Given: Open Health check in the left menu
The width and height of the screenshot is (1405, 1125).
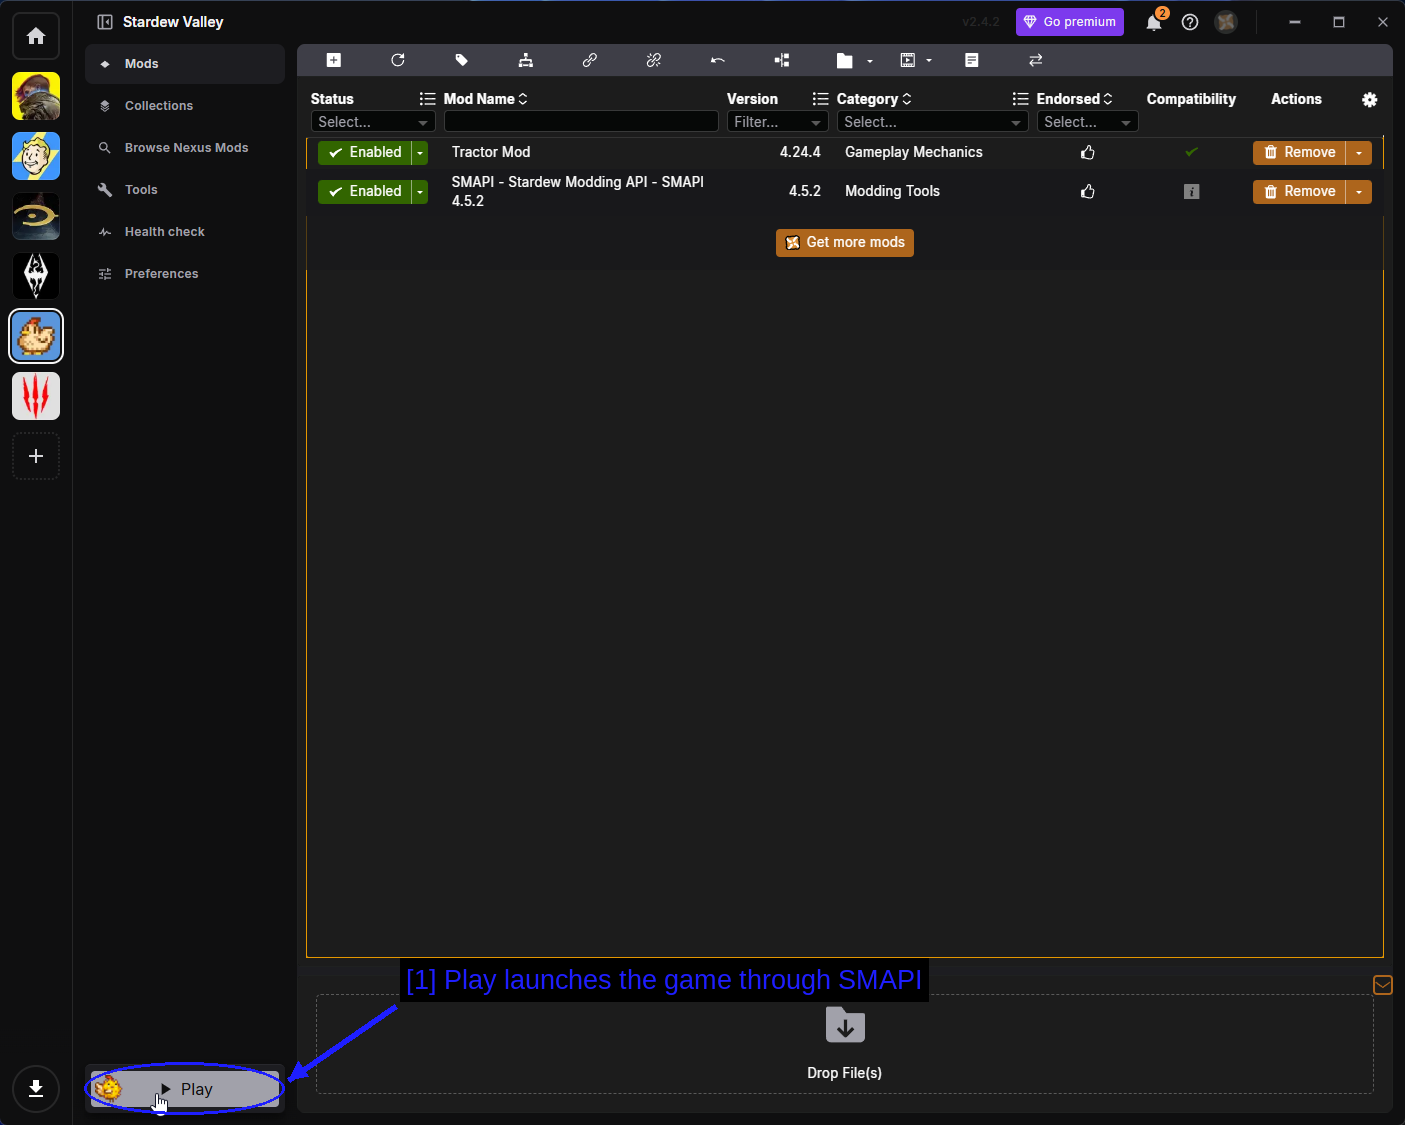Looking at the screenshot, I should [x=165, y=232].
